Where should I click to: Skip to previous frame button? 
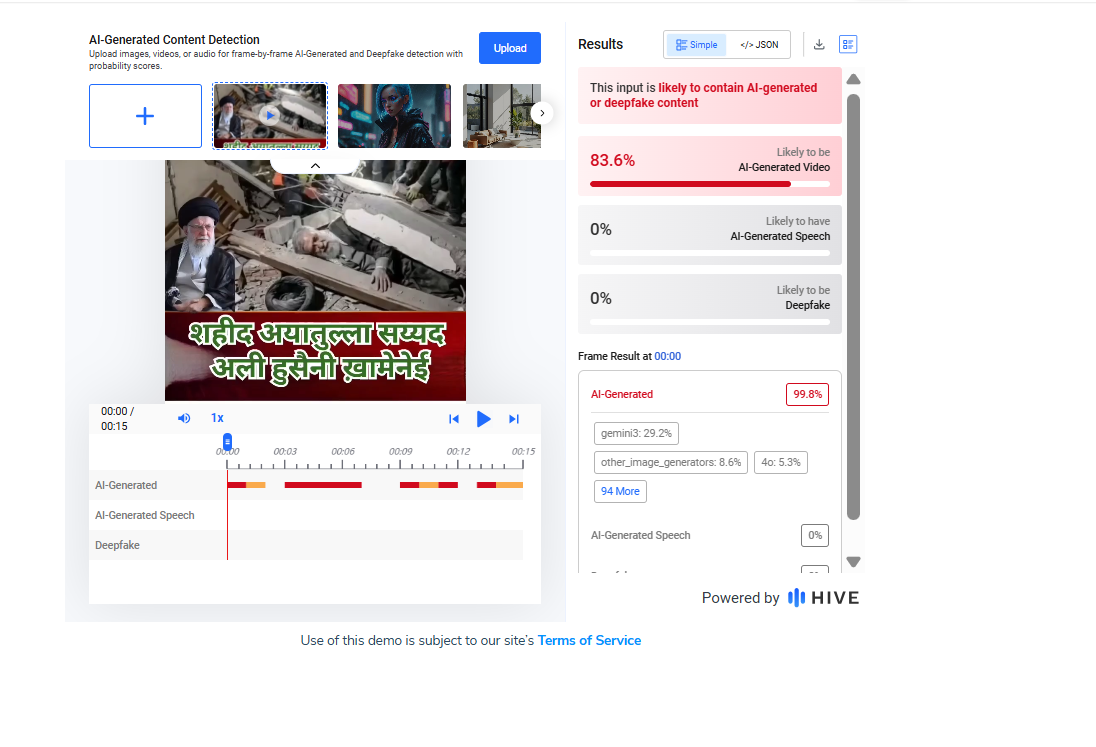tap(454, 419)
